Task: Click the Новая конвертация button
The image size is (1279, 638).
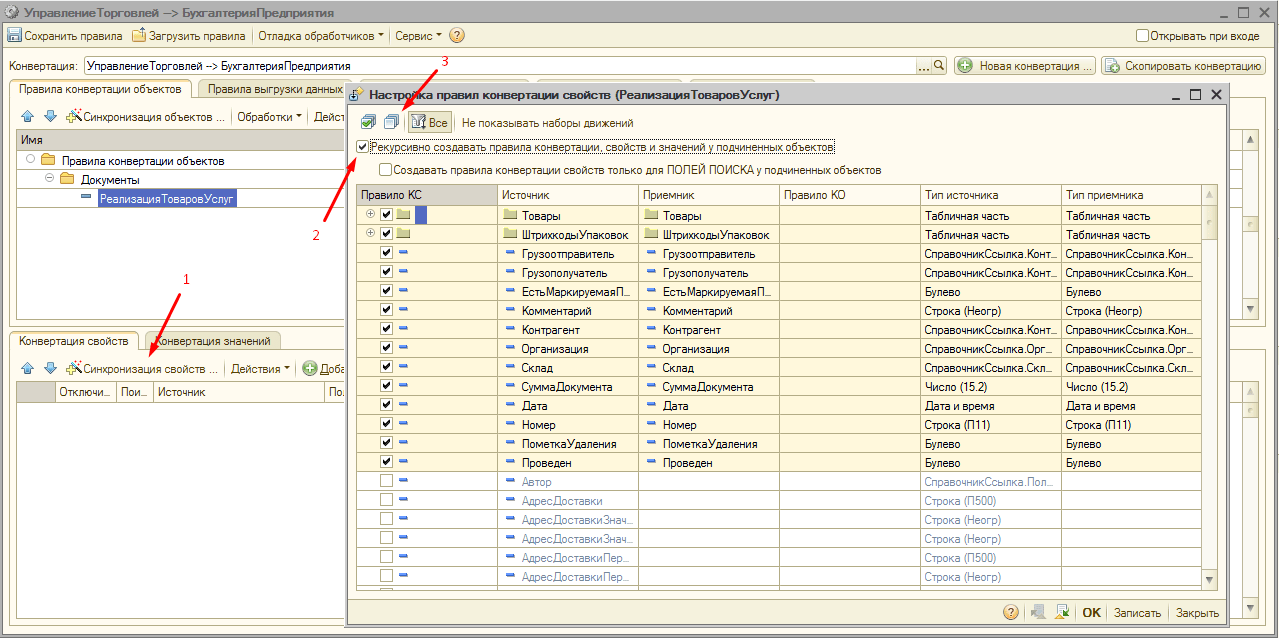Action: (x=1025, y=66)
